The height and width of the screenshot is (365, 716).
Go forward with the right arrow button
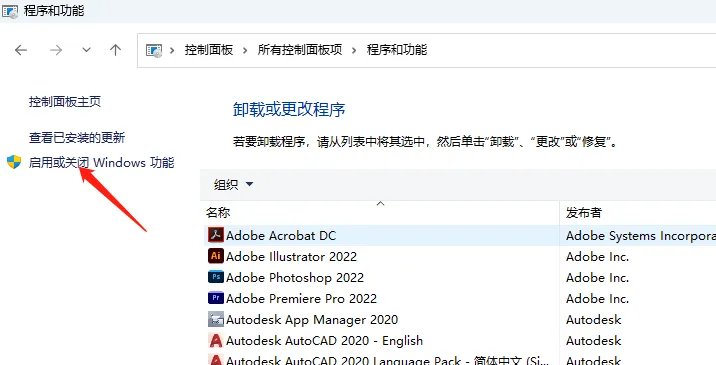click(56, 50)
